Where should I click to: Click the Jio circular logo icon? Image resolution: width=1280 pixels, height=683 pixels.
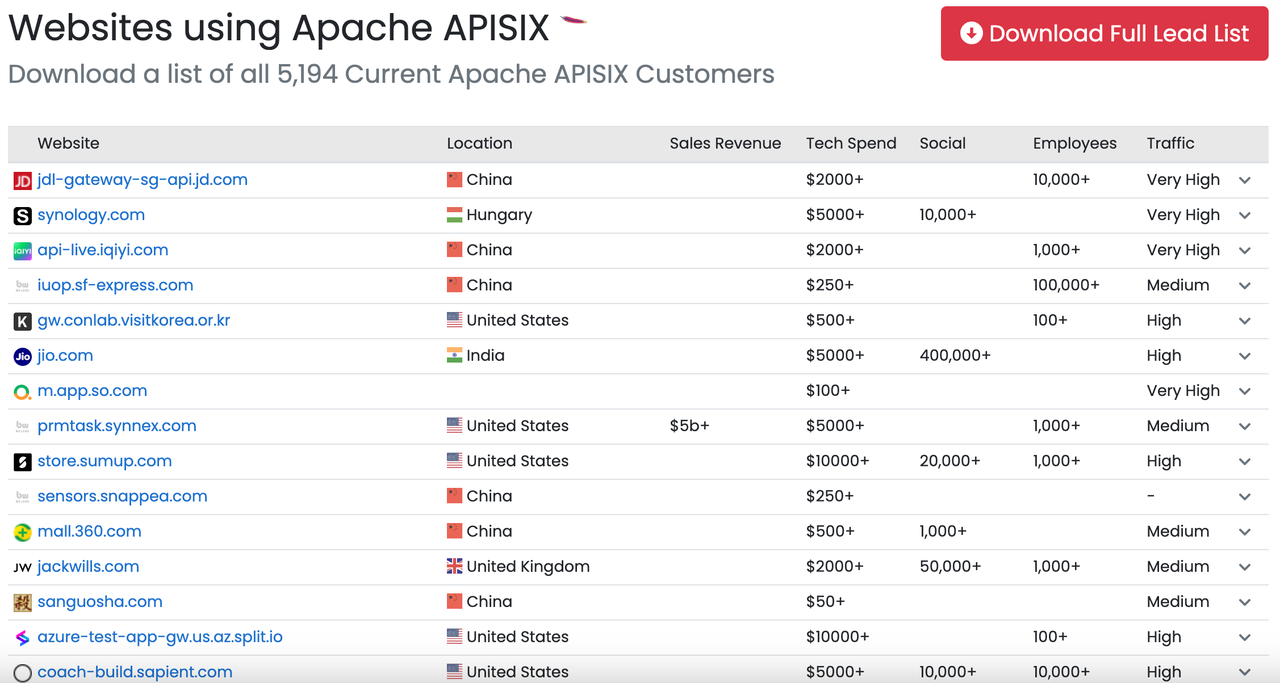tap(20, 355)
